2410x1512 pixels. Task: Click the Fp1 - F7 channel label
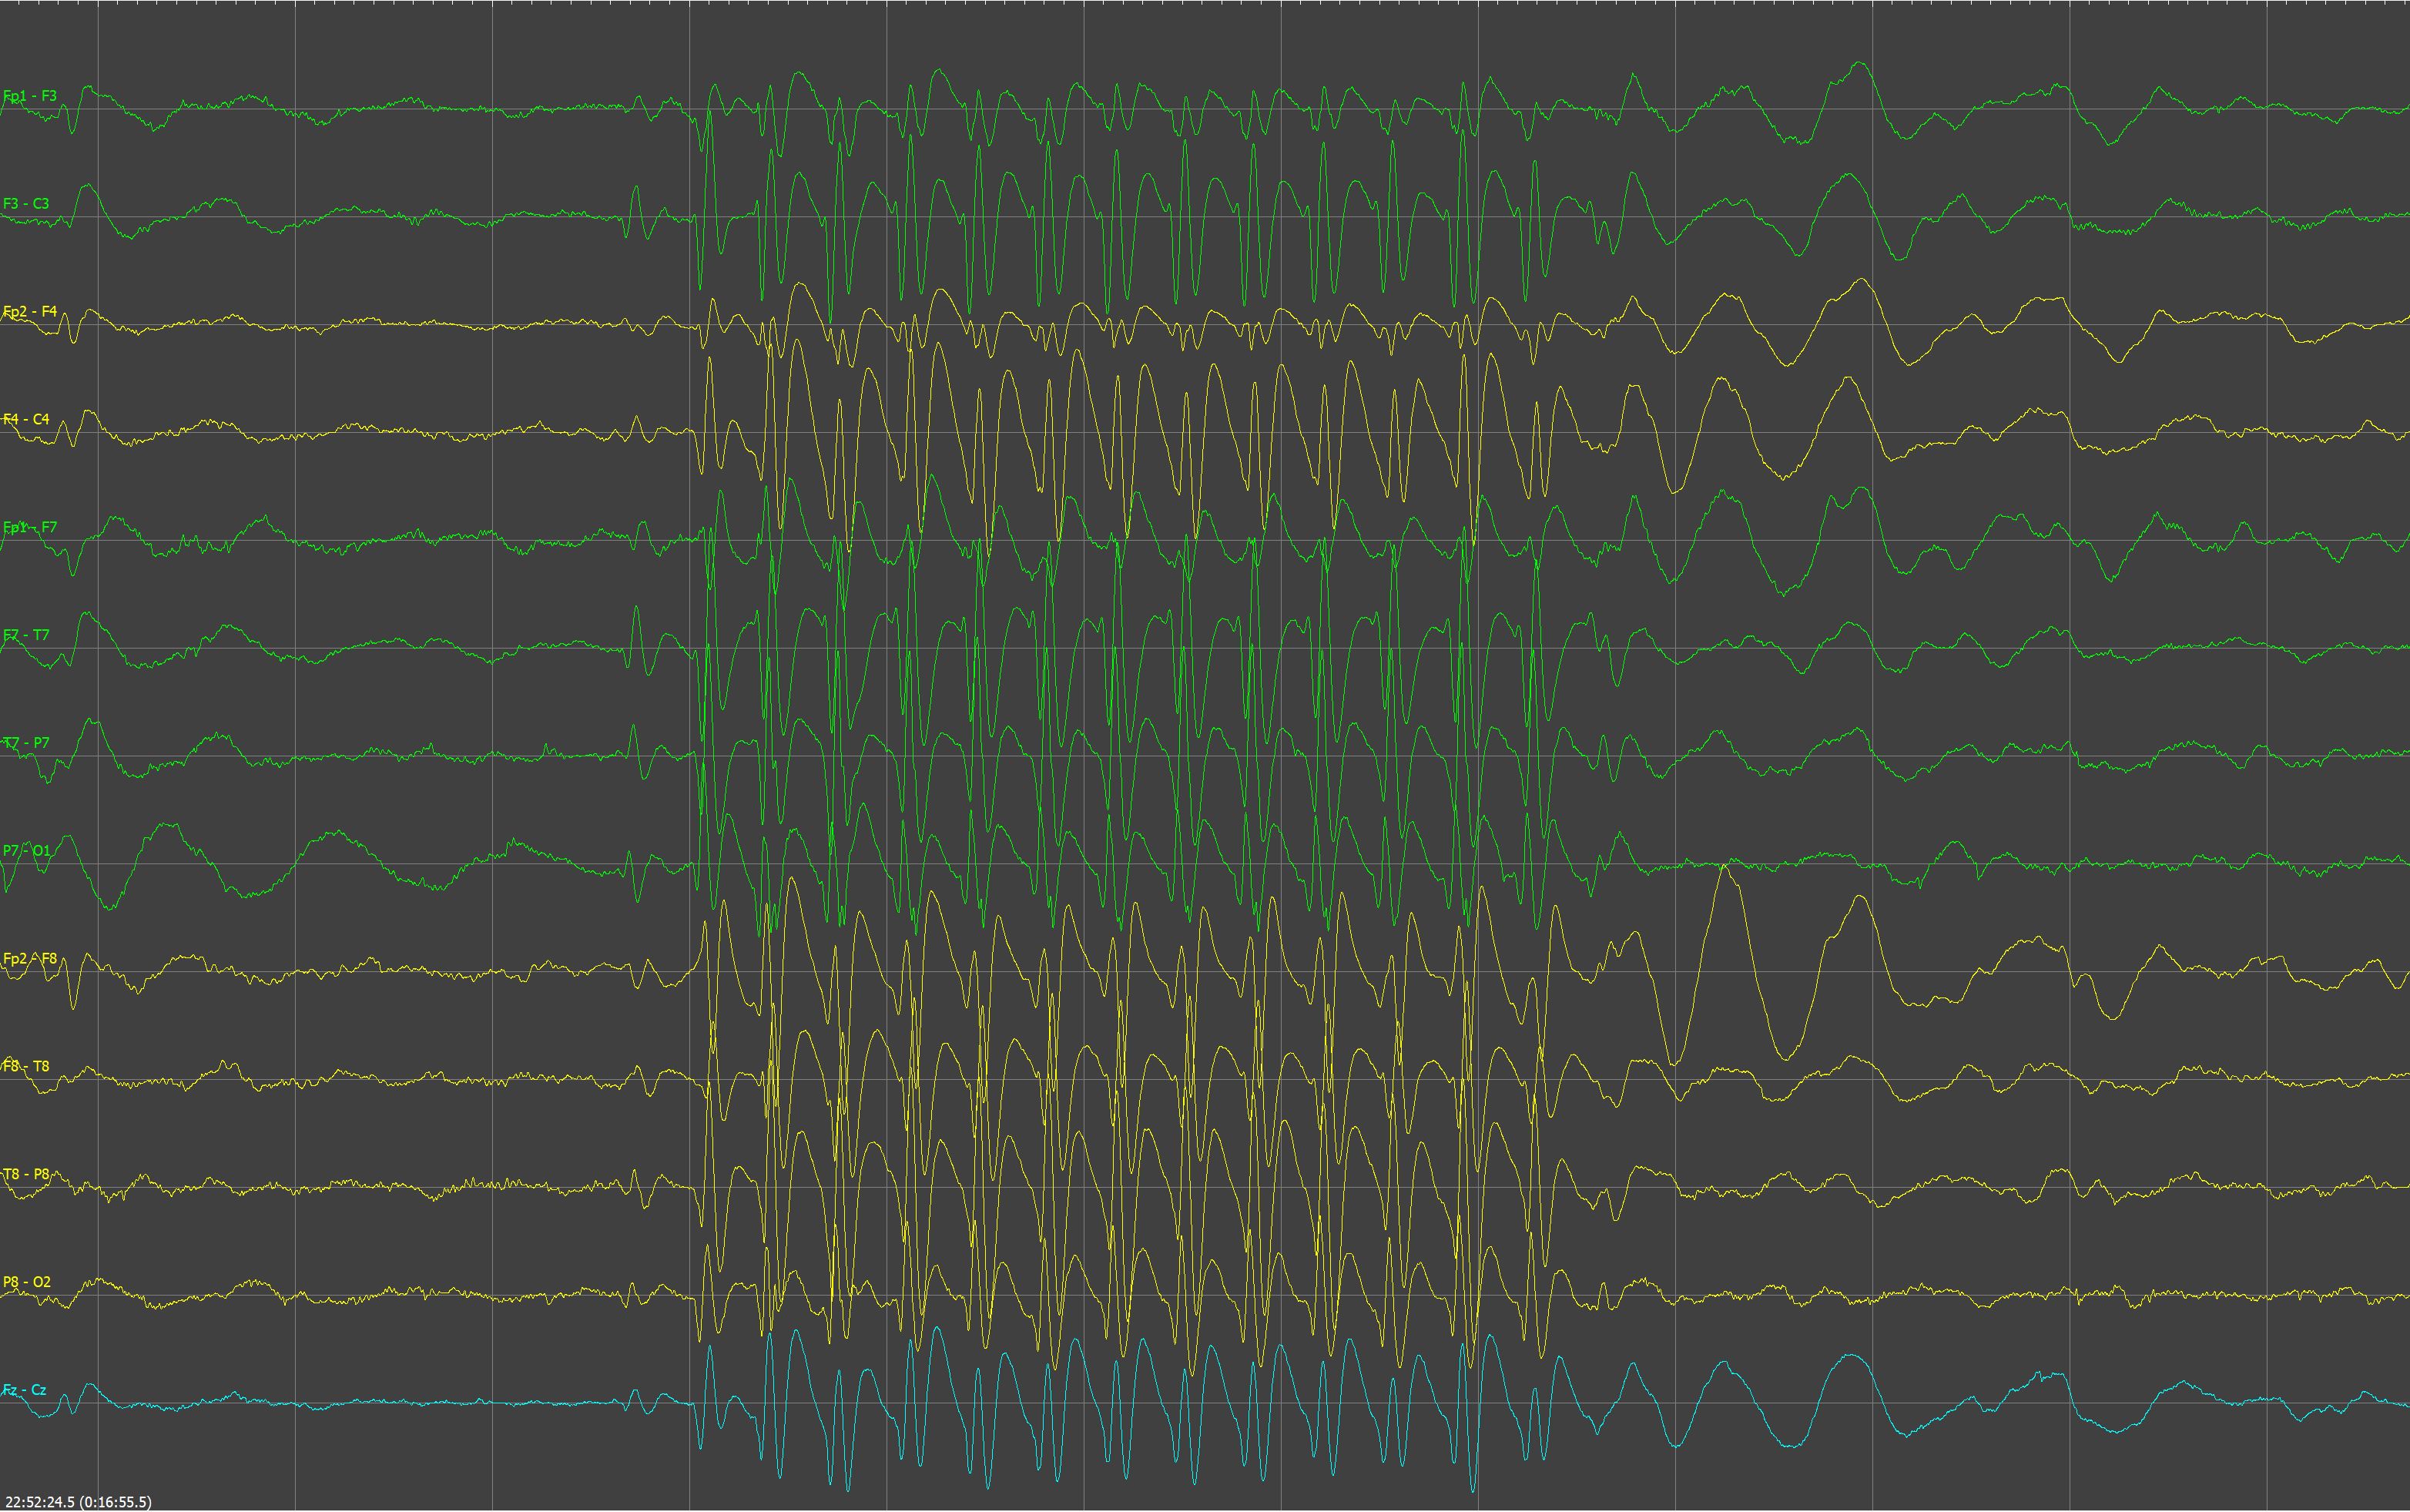[30, 527]
